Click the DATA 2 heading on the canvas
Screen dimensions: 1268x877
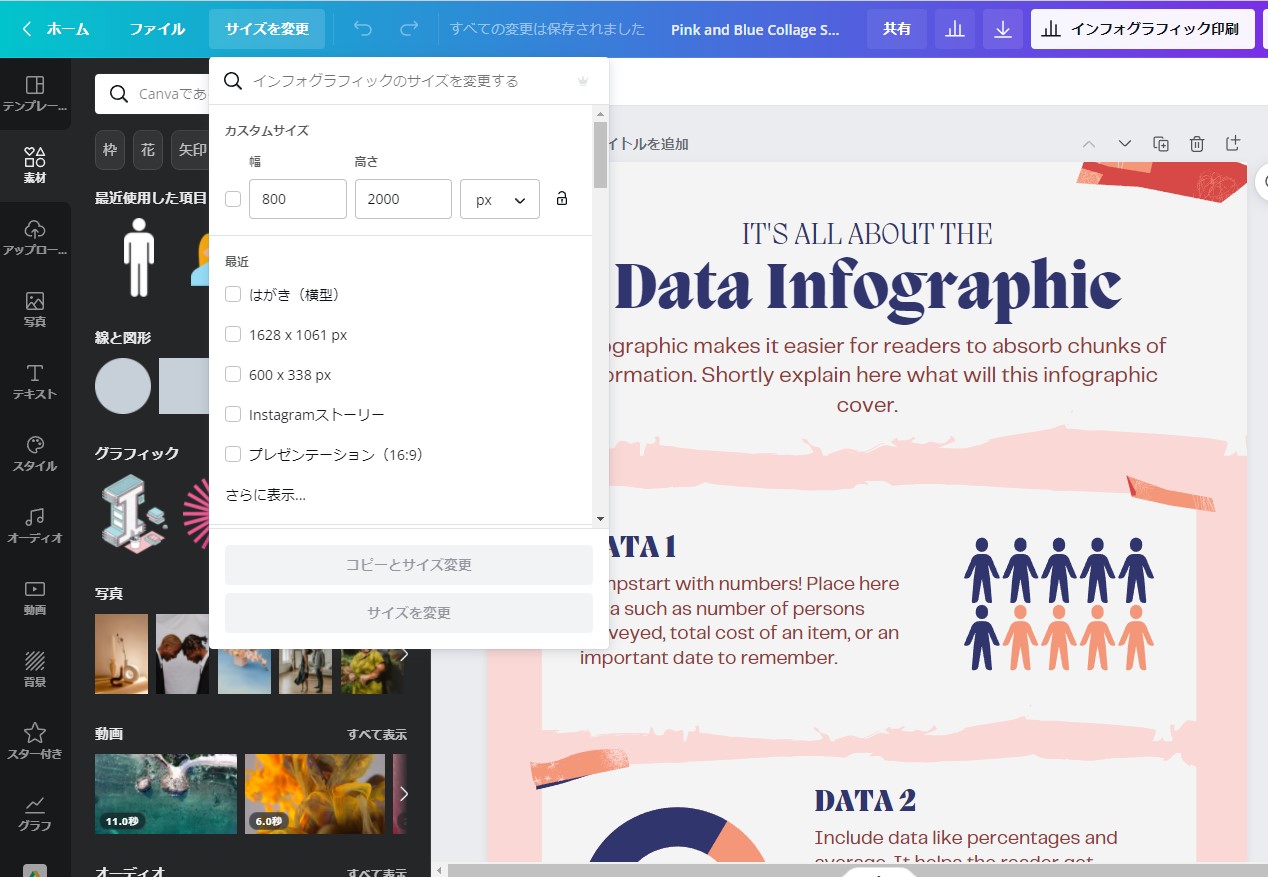click(x=865, y=801)
